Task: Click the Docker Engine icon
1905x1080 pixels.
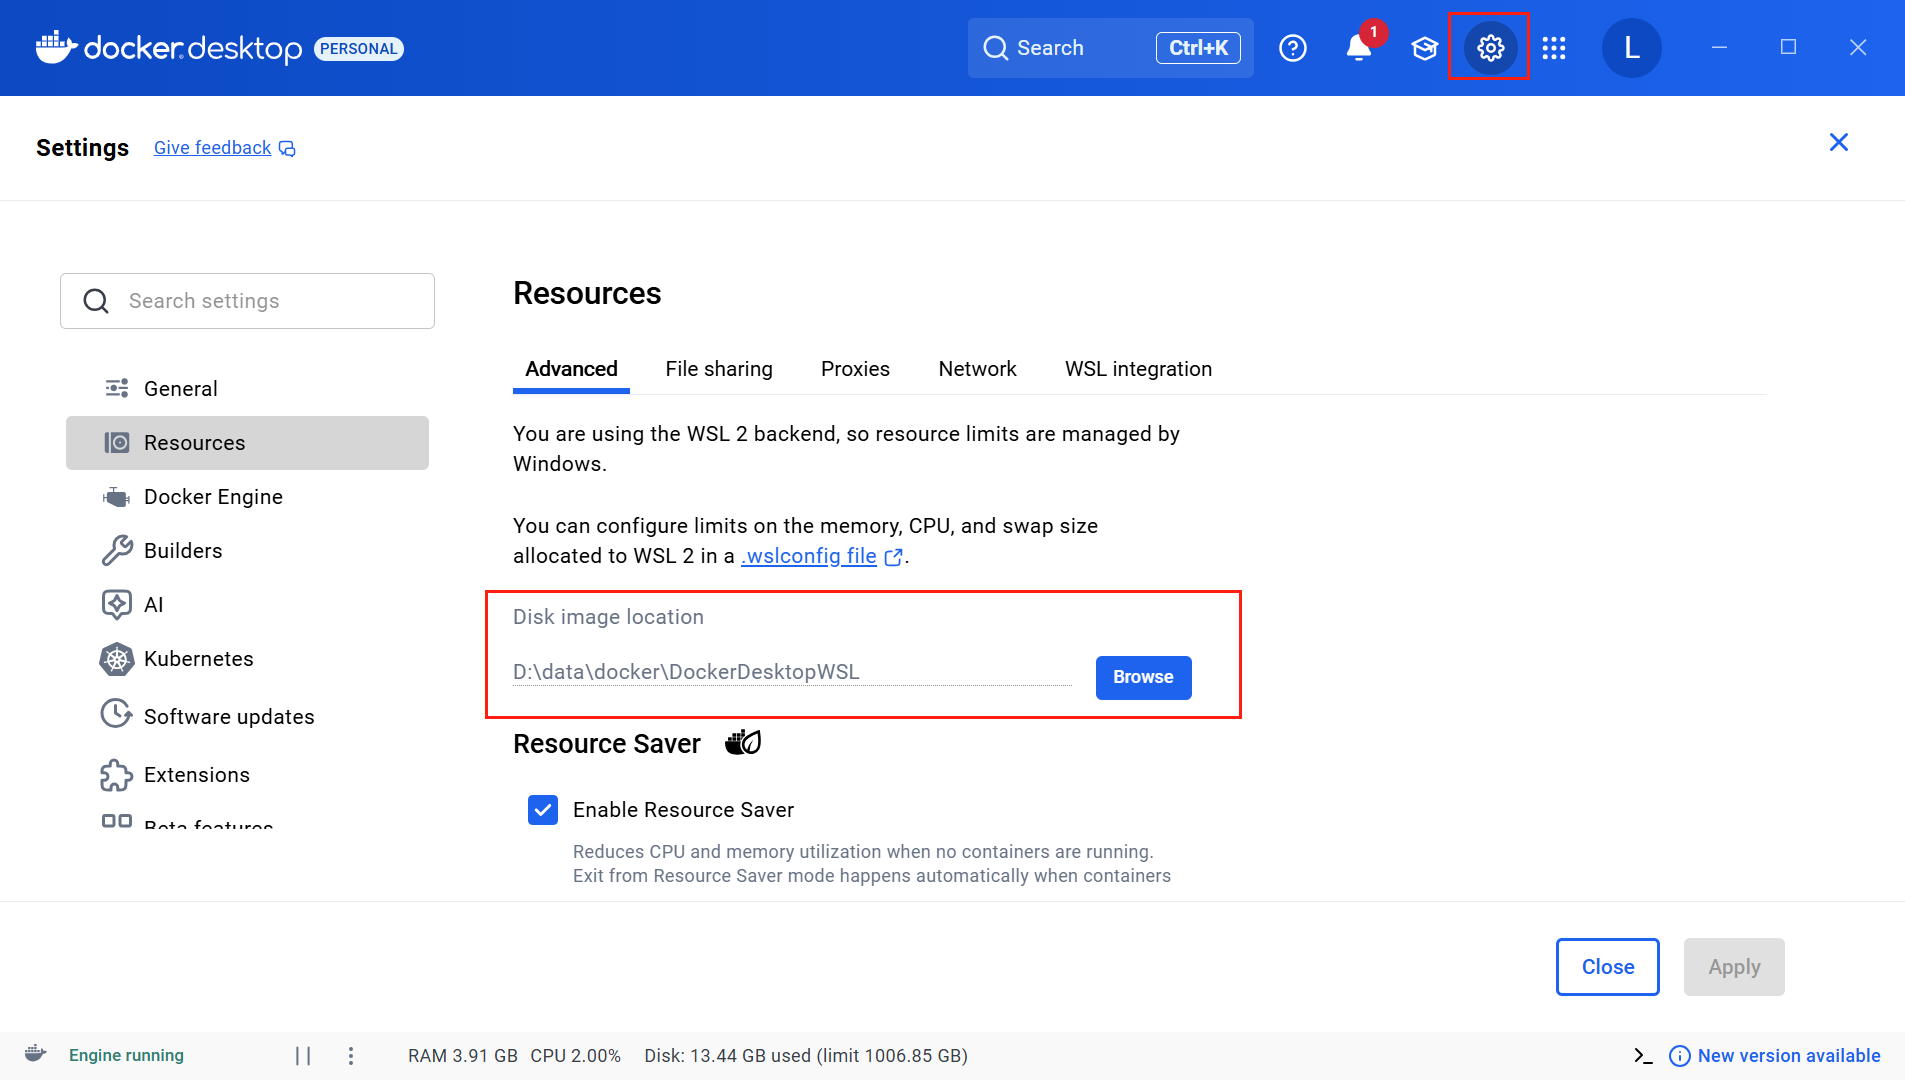Action: click(117, 497)
